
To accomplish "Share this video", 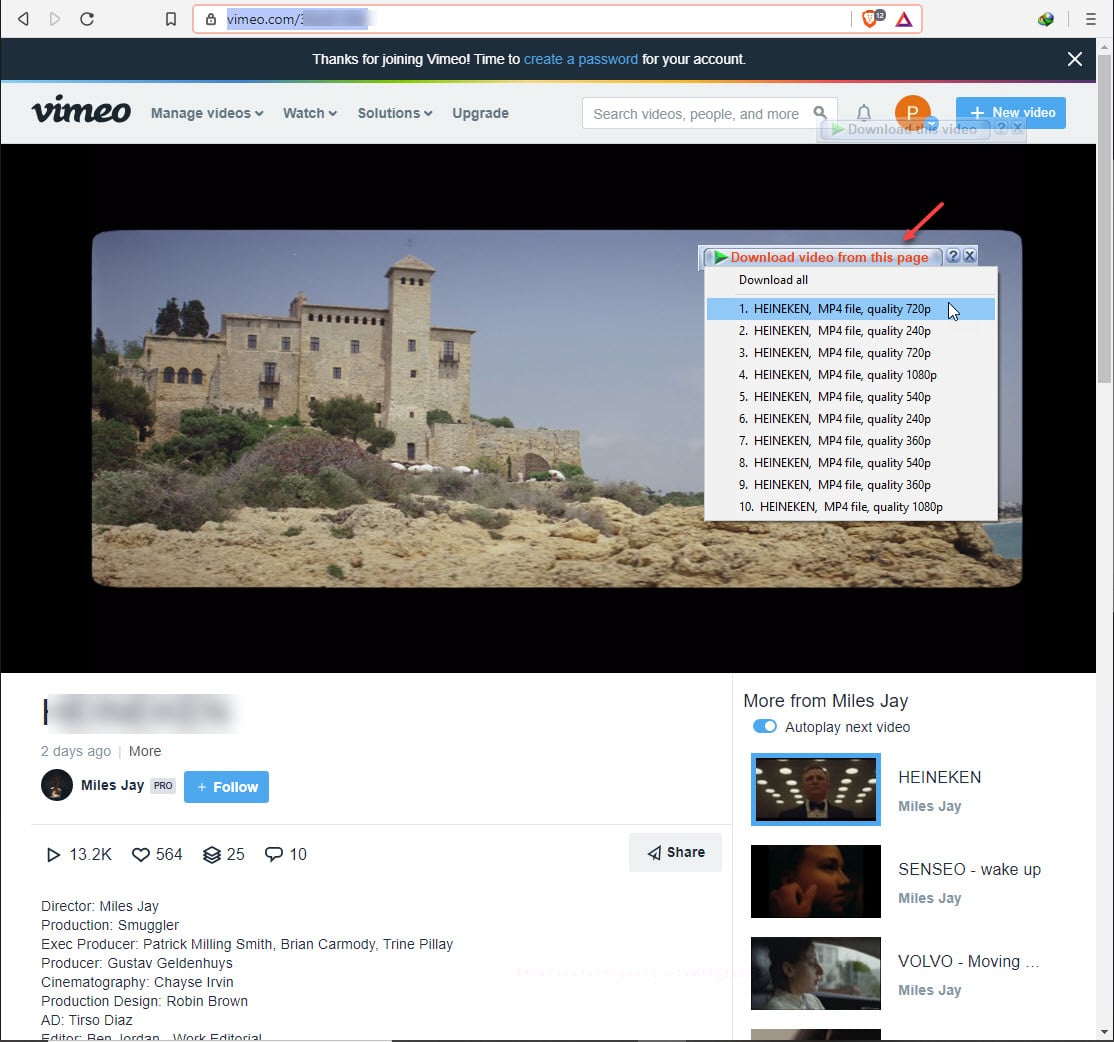I will click(x=675, y=852).
